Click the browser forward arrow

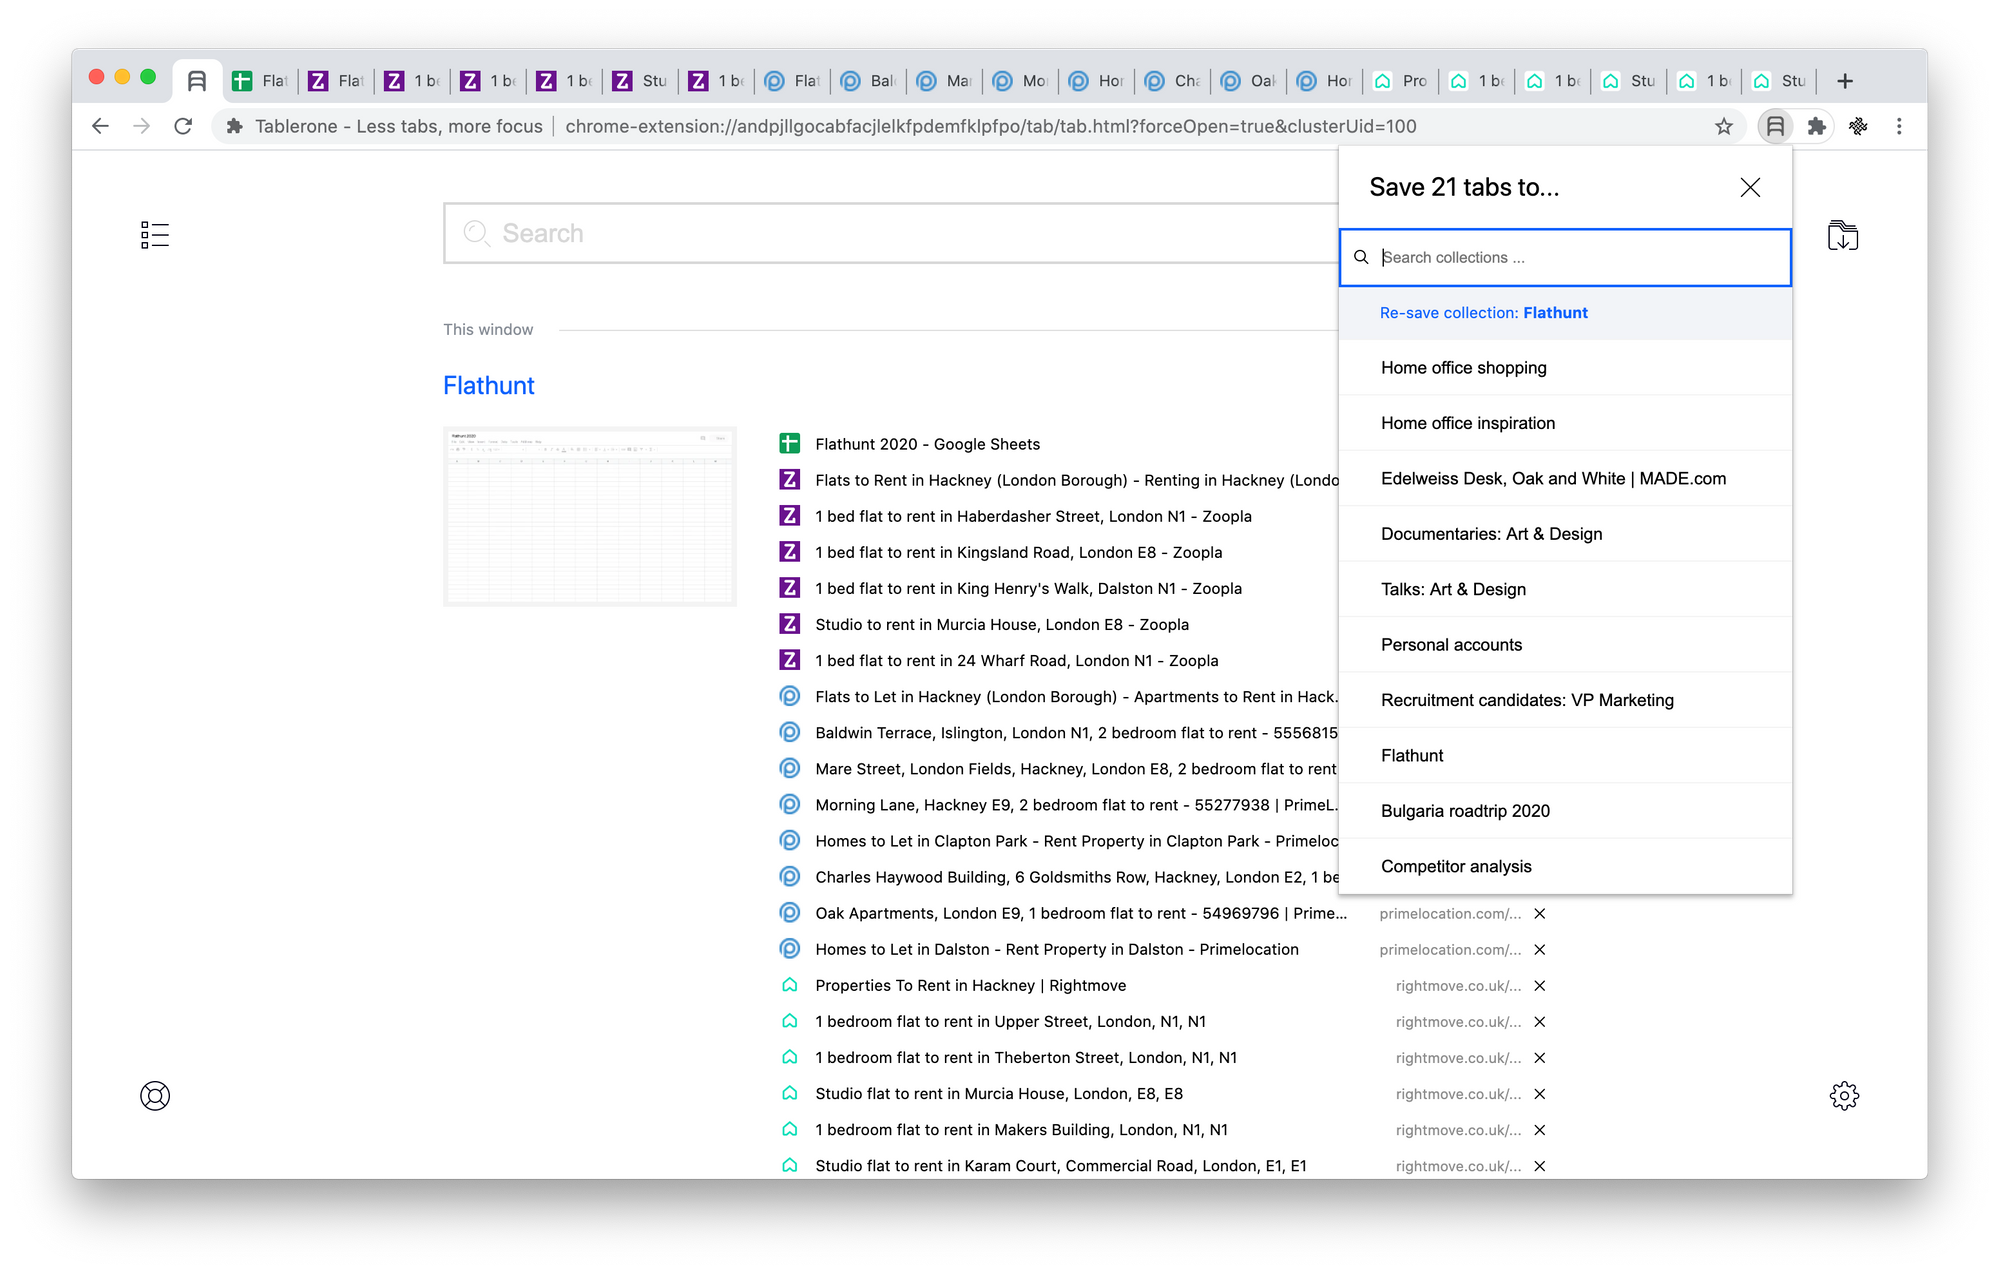pos(142,126)
